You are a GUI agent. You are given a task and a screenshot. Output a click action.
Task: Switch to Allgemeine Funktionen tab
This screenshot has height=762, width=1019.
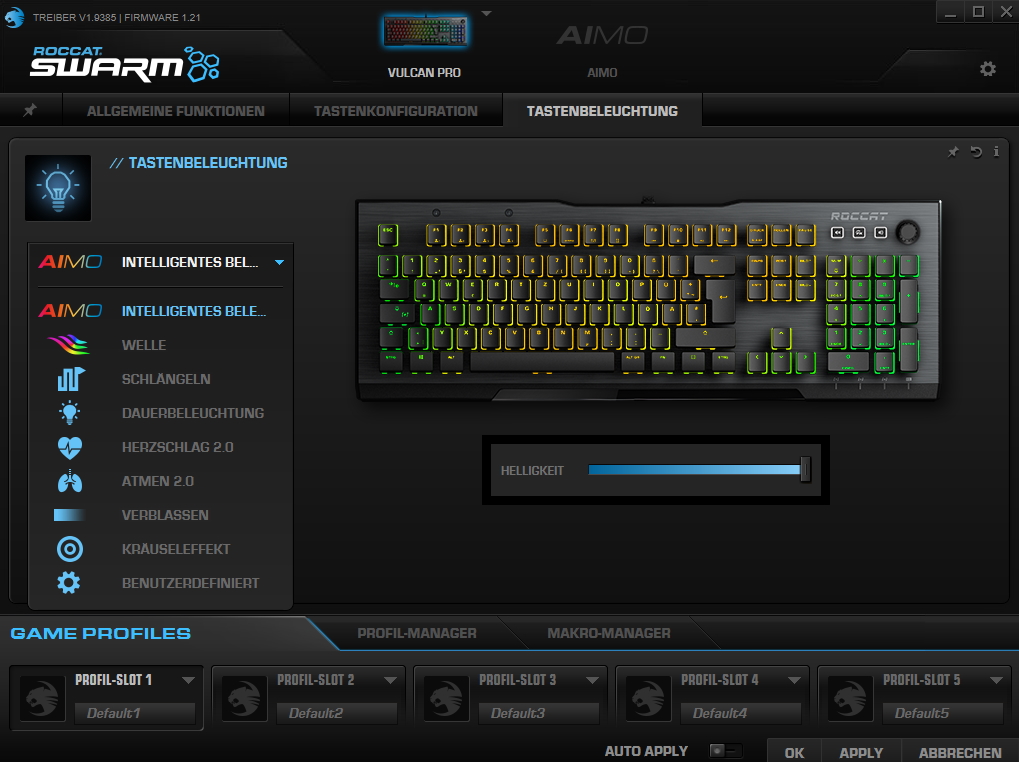point(175,111)
